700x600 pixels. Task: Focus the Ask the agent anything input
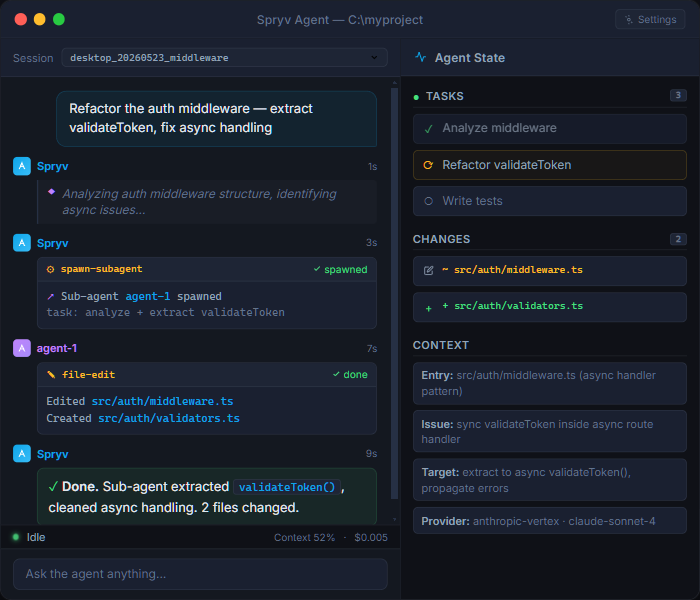point(200,574)
